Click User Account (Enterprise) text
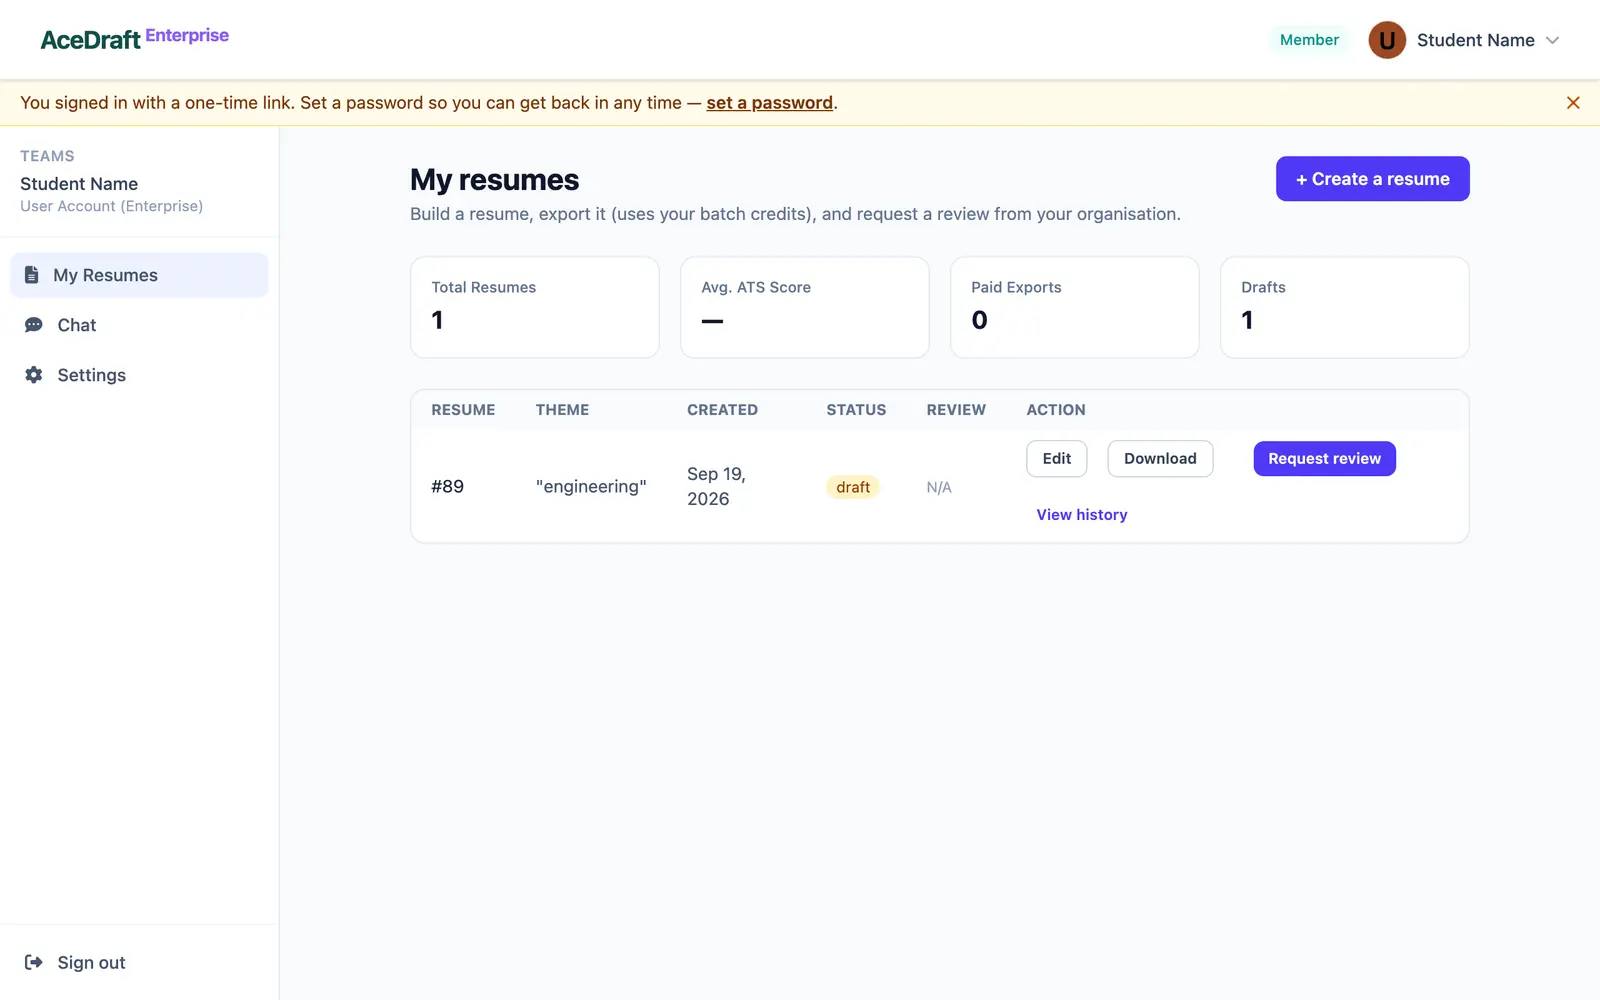This screenshot has height=1000, width=1600. 111,206
